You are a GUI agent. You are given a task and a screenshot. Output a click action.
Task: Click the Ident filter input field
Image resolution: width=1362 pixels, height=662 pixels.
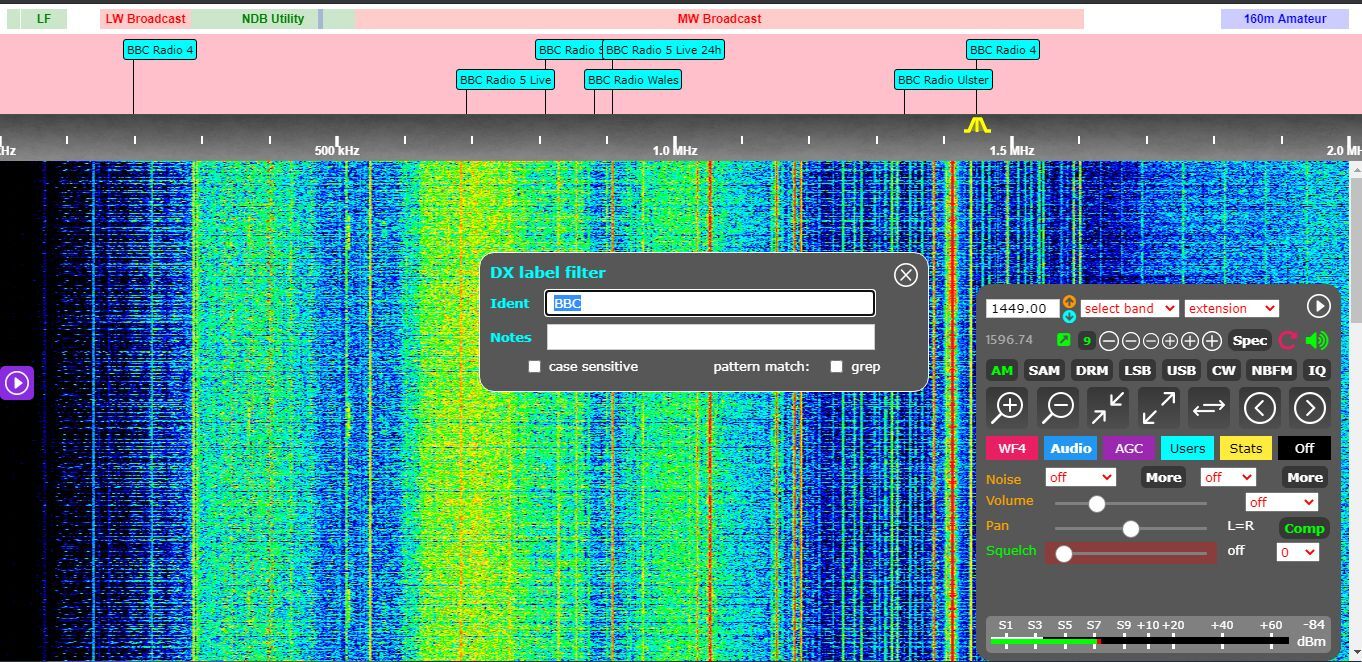pyautogui.click(x=710, y=303)
